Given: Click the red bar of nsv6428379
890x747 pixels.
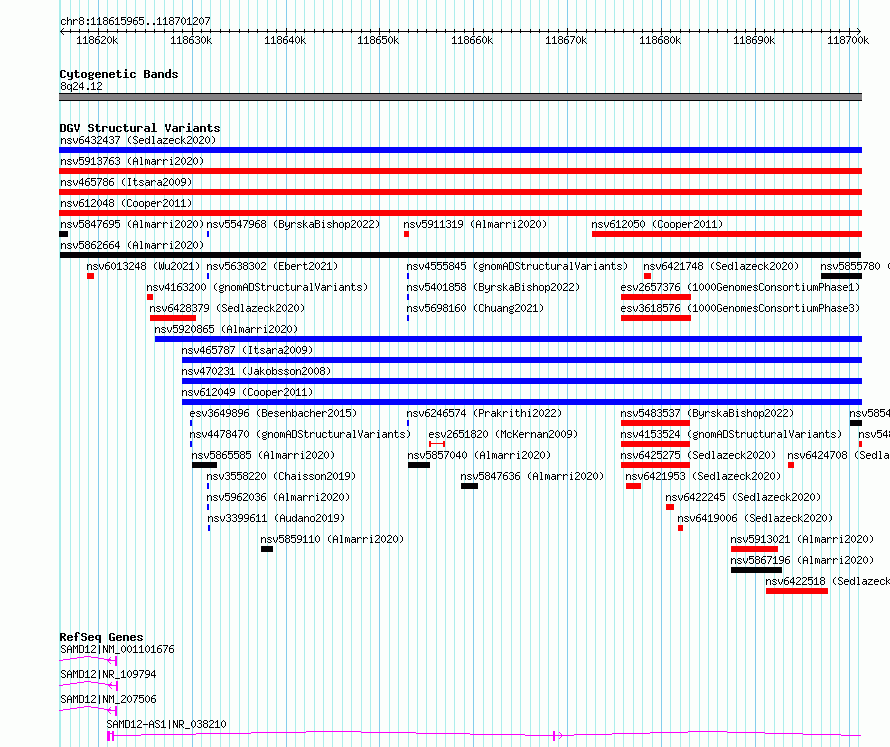Looking at the screenshot, I should (x=173, y=318).
